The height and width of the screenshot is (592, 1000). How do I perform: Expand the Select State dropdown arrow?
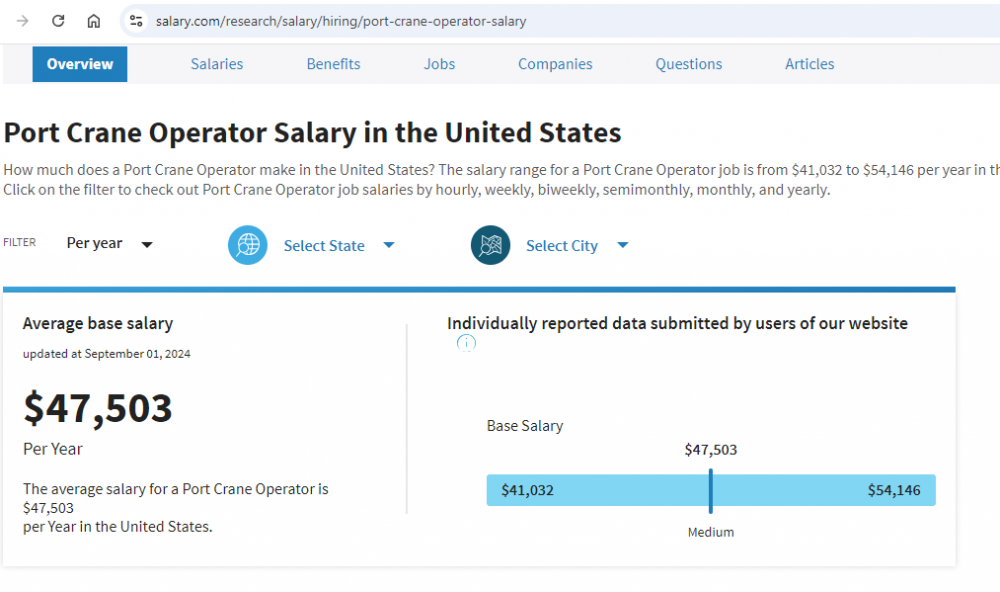tap(389, 245)
